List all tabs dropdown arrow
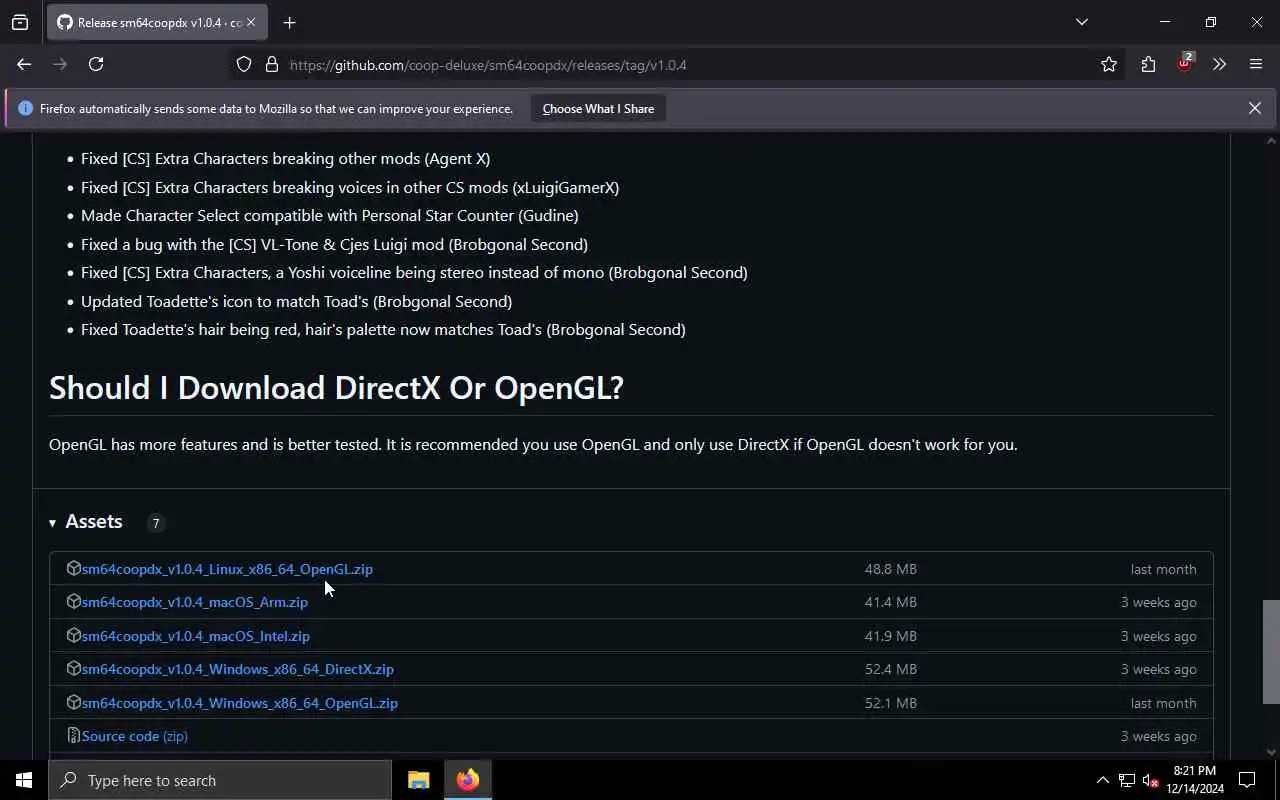Viewport: 1280px width, 800px height. [1081, 22]
